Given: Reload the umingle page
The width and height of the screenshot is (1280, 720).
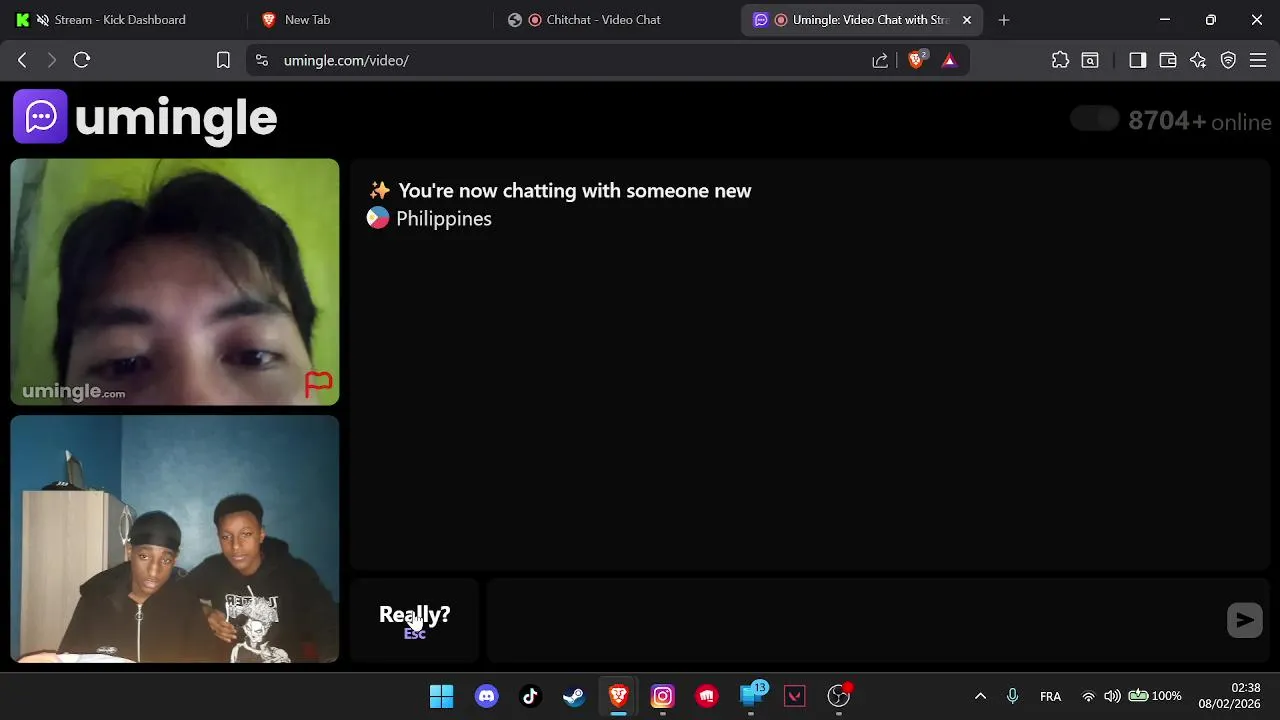Looking at the screenshot, I should (82, 60).
